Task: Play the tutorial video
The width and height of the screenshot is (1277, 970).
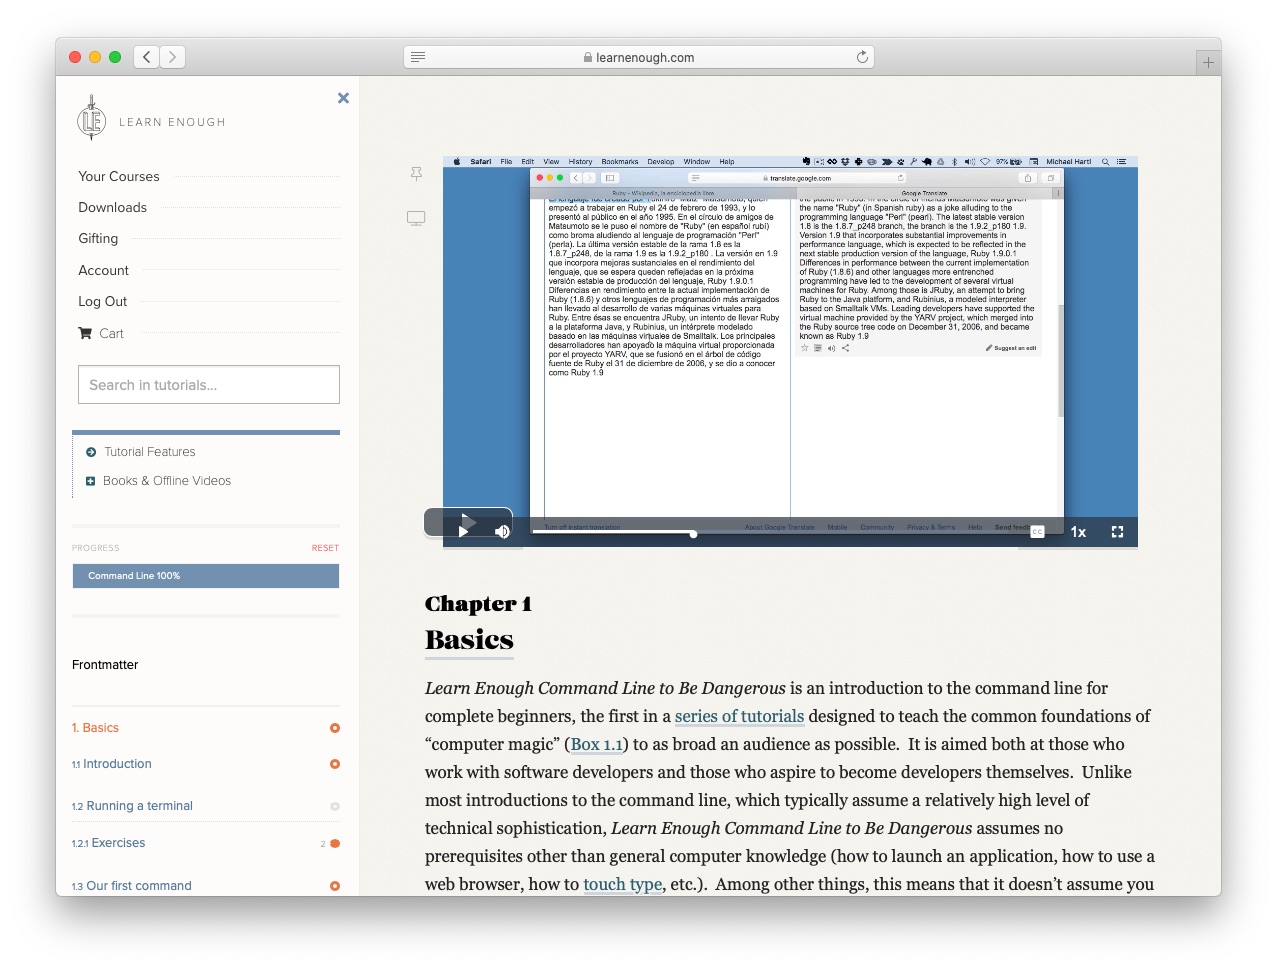Action: click(x=463, y=531)
